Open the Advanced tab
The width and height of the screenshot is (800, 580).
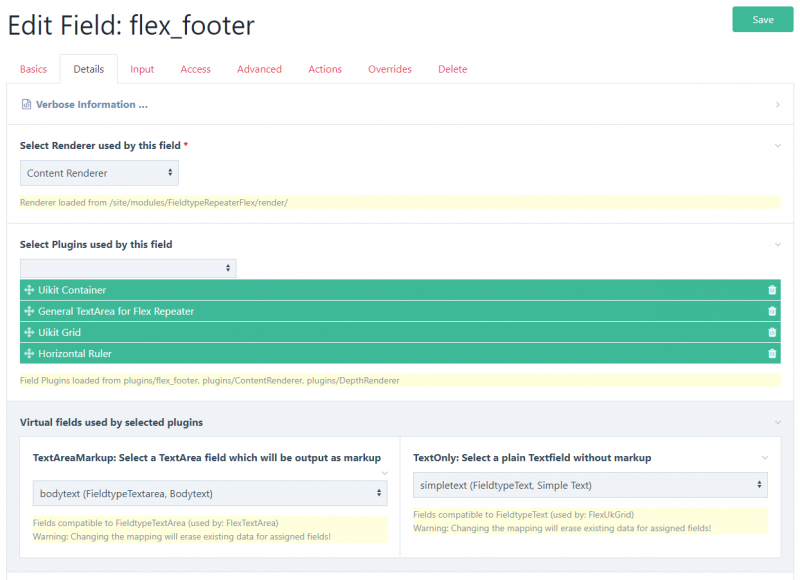[x=259, y=69]
